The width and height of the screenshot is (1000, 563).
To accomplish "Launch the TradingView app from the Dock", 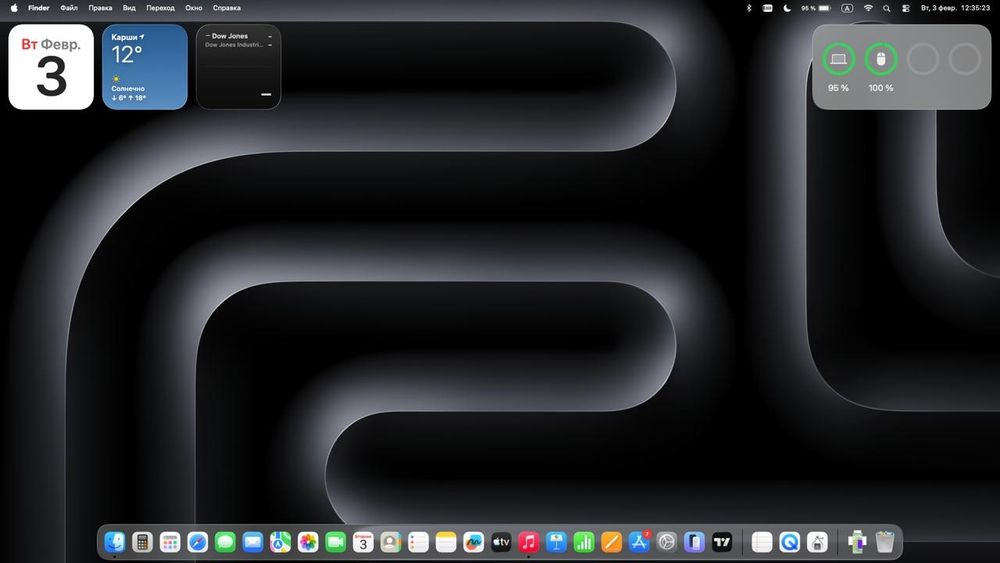I will pos(722,542).
